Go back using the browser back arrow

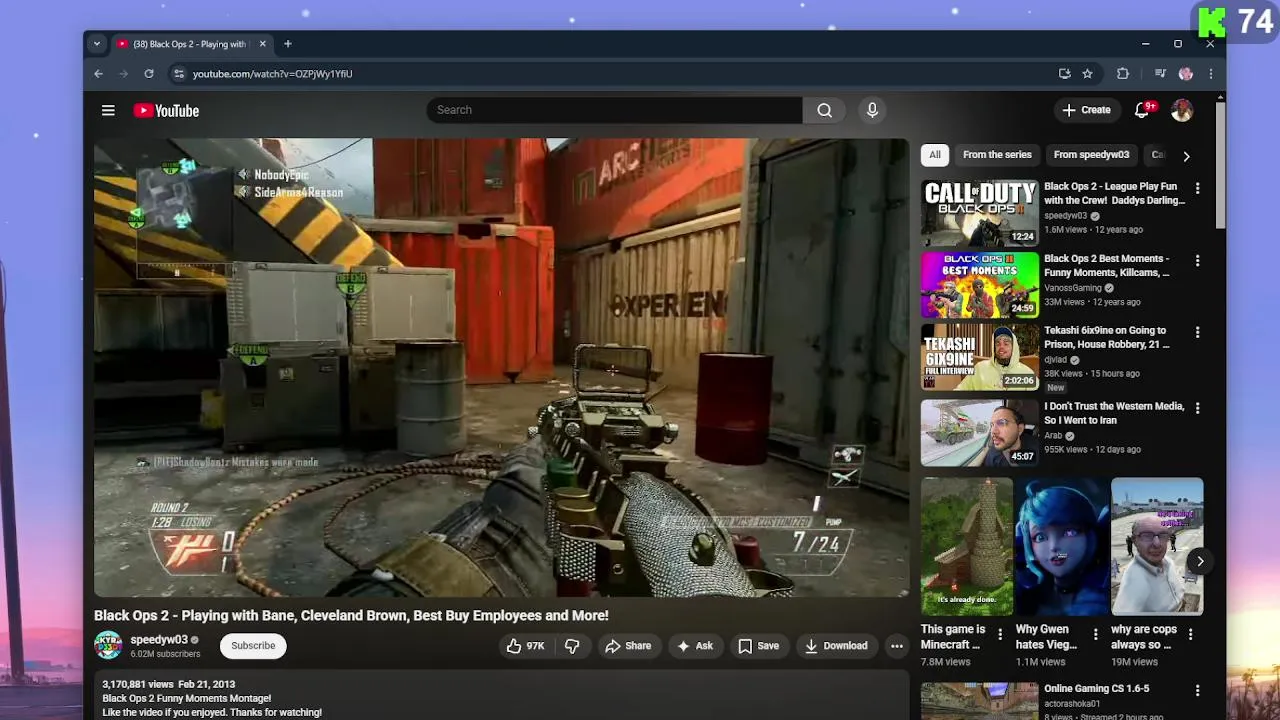click(x=98, y=74)
